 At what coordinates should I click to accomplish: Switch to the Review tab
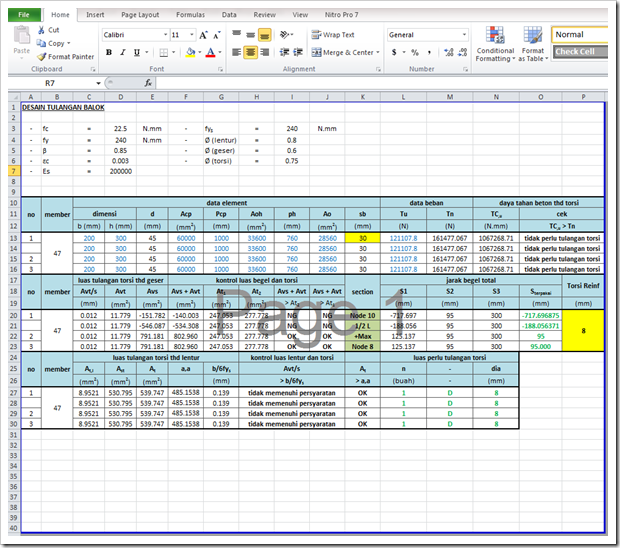(x=265, y=15)
